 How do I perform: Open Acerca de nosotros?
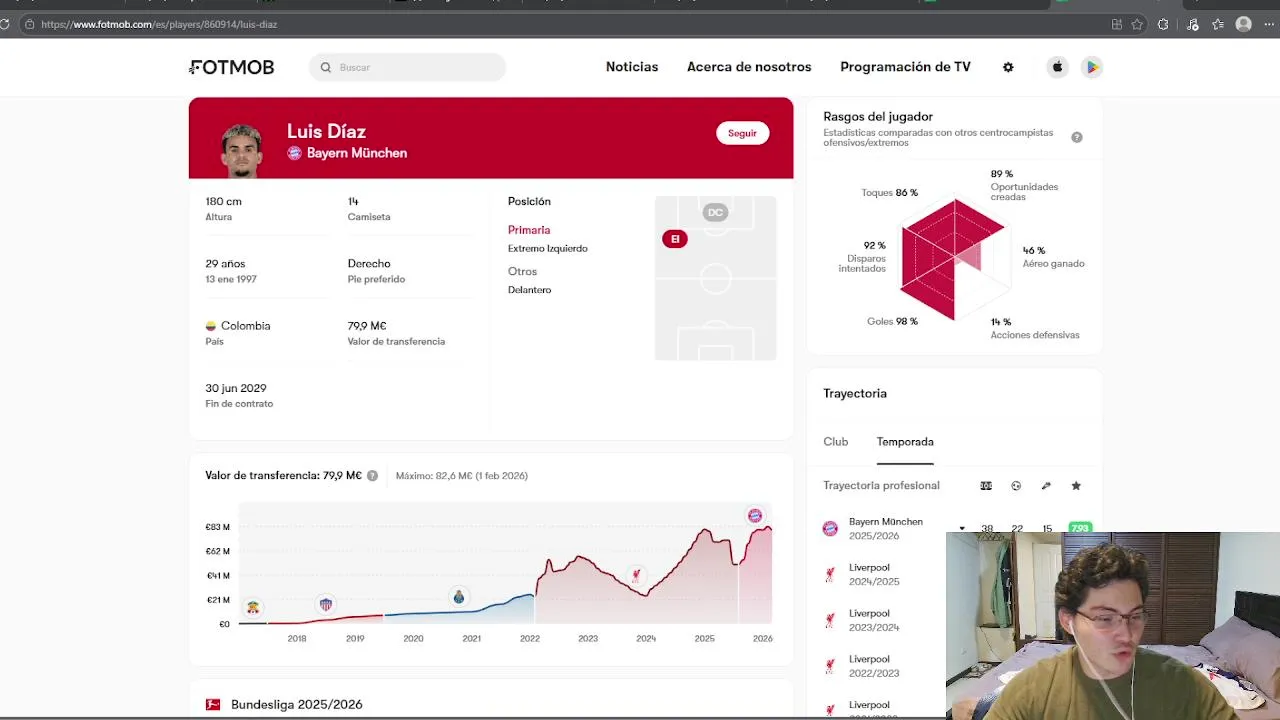[x=749, y=67]
